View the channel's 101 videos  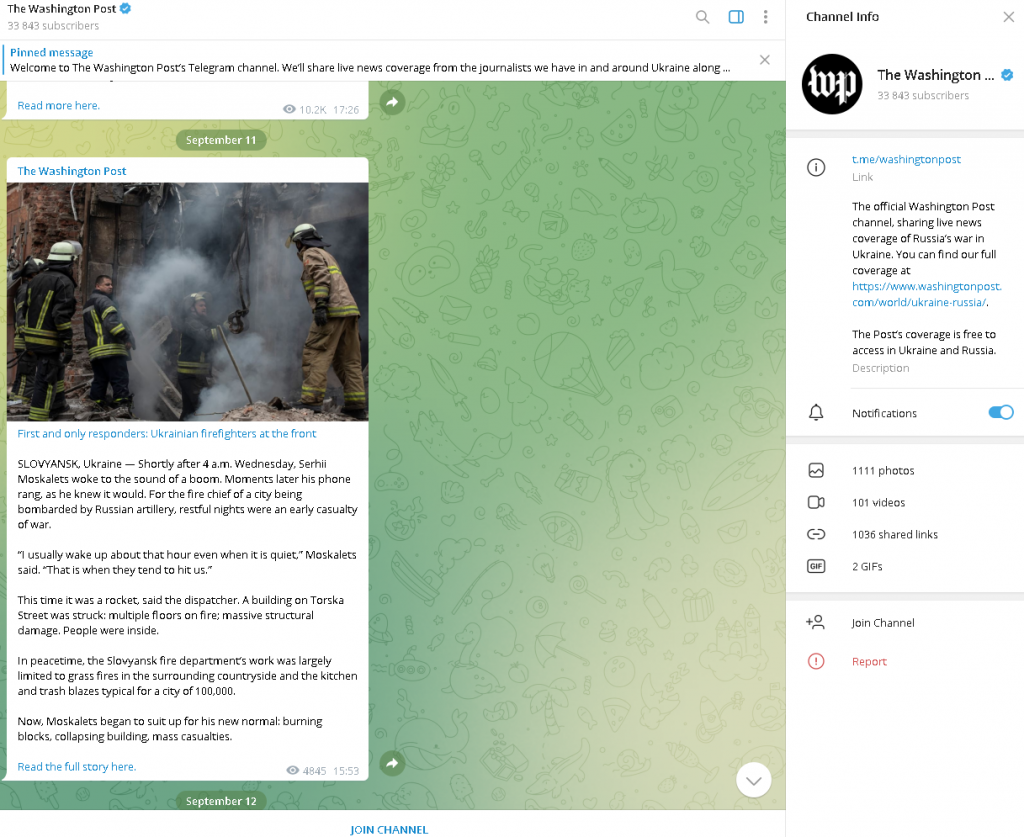pyautogui.click(x=878, y=502)
